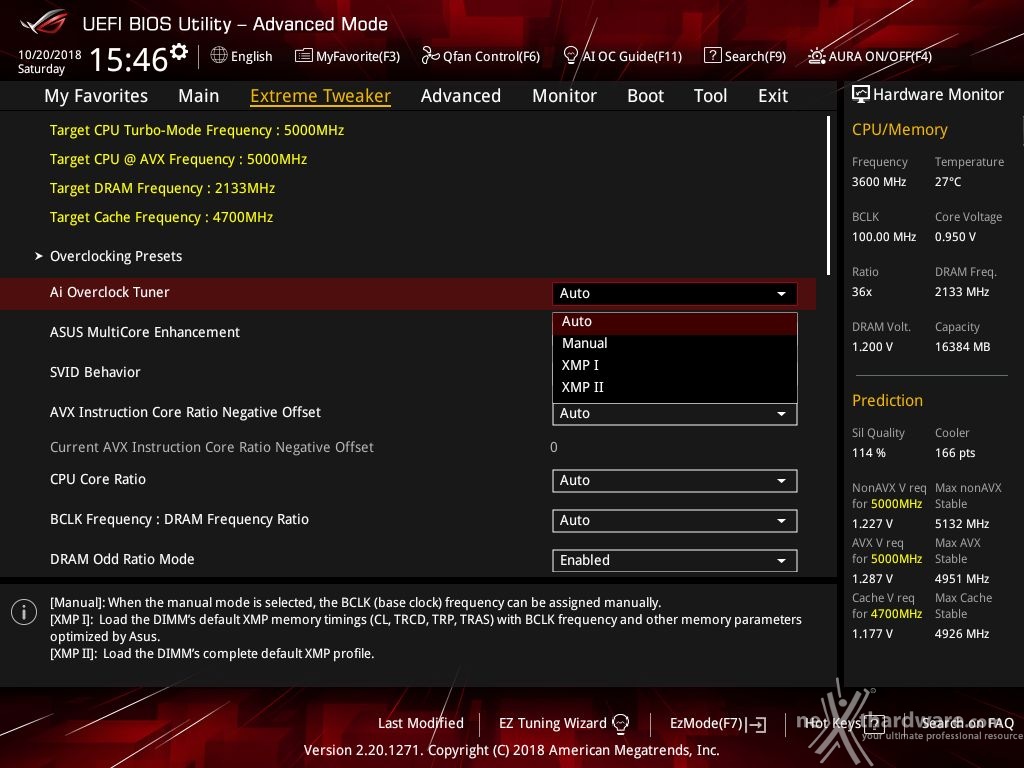Open the AVX Instruction Core Ratio Negative Offset dropdown
Screen dimensions: 1024x768
tap(674, 413)
